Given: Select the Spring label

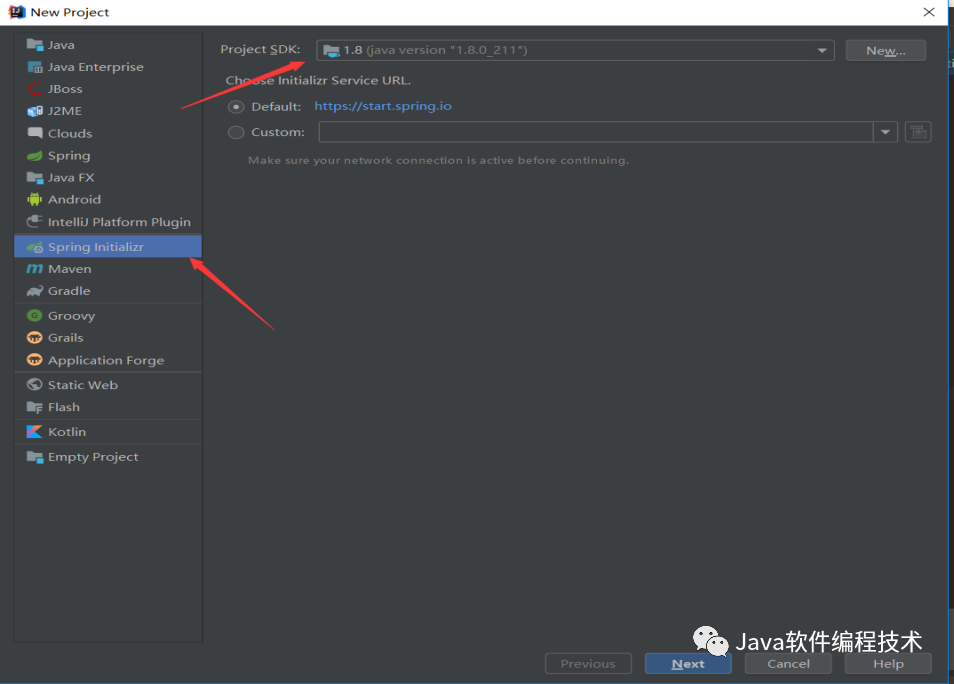Looking at the screenshot, I should coord(69,156).
